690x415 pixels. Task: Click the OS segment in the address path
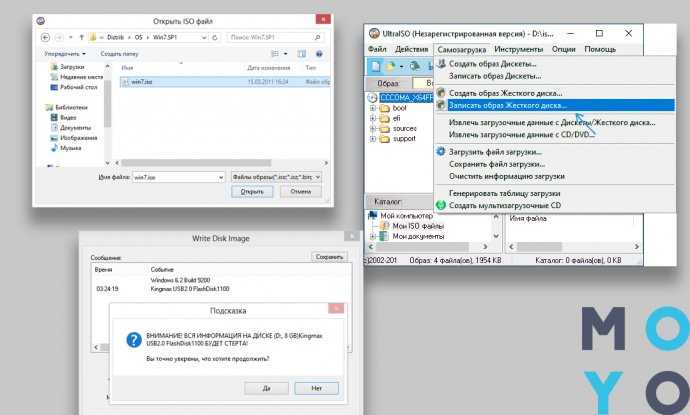139,38
